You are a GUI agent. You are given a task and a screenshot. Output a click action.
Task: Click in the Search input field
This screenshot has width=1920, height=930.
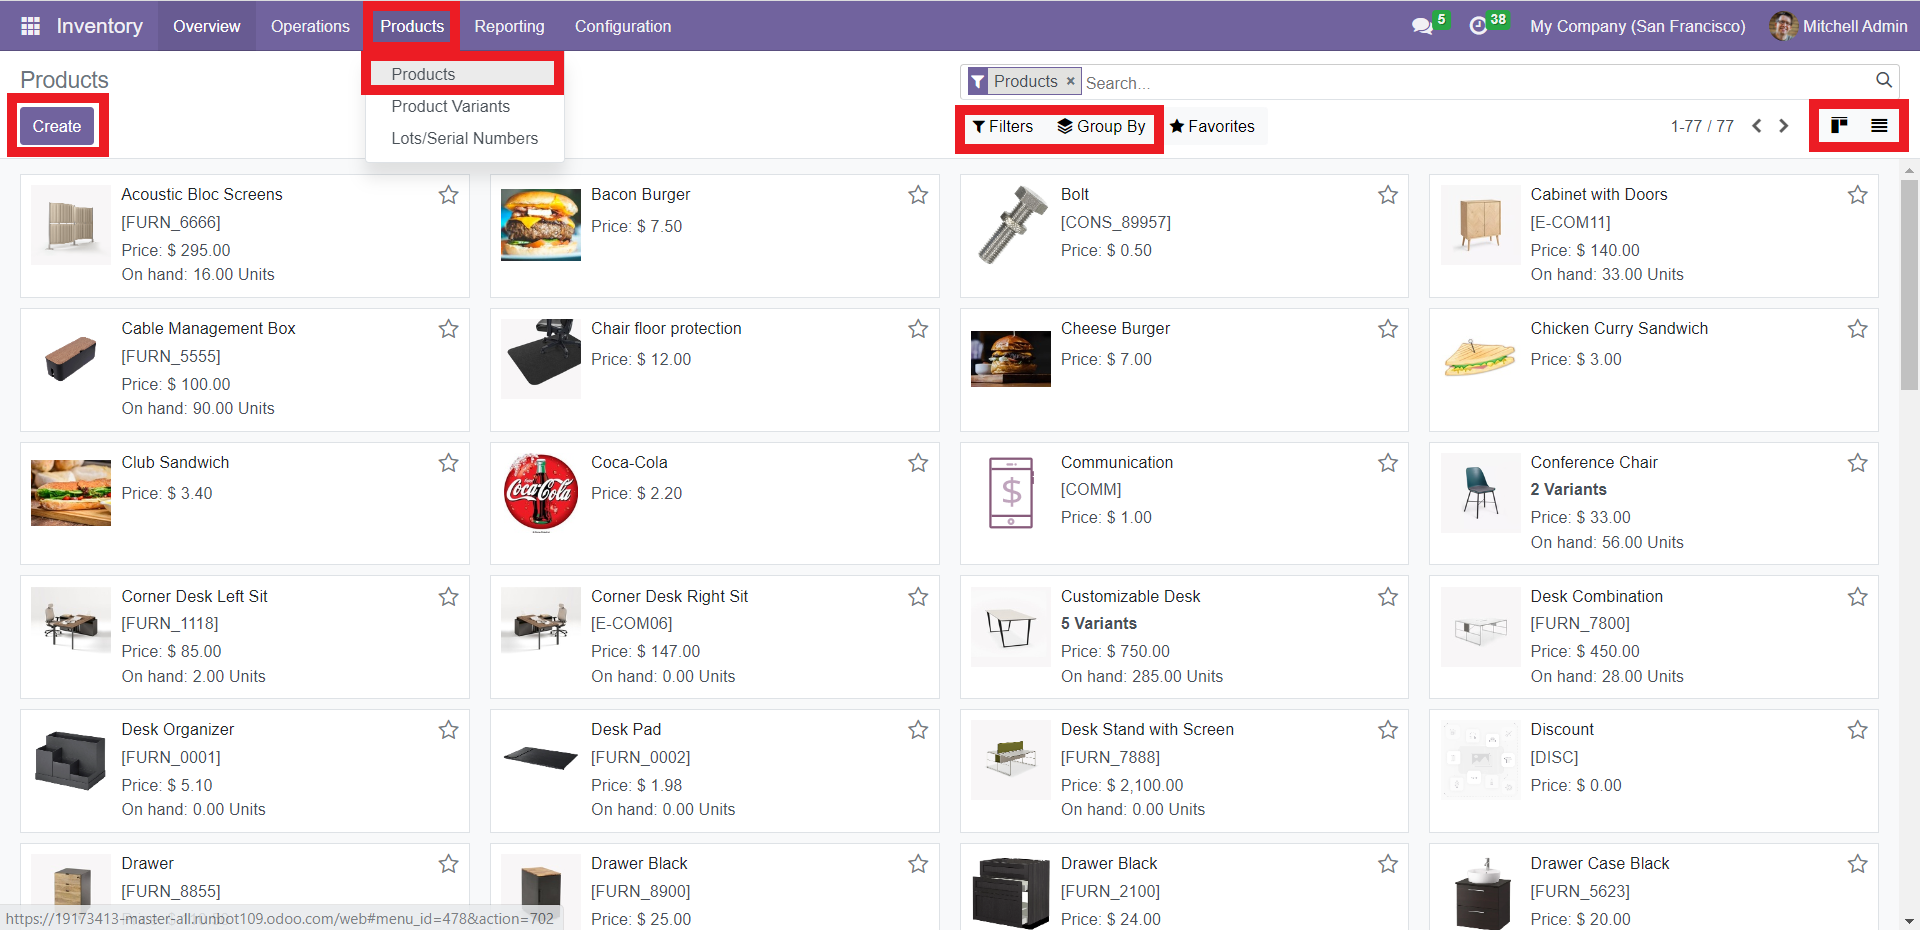(x=1476, y=83)
